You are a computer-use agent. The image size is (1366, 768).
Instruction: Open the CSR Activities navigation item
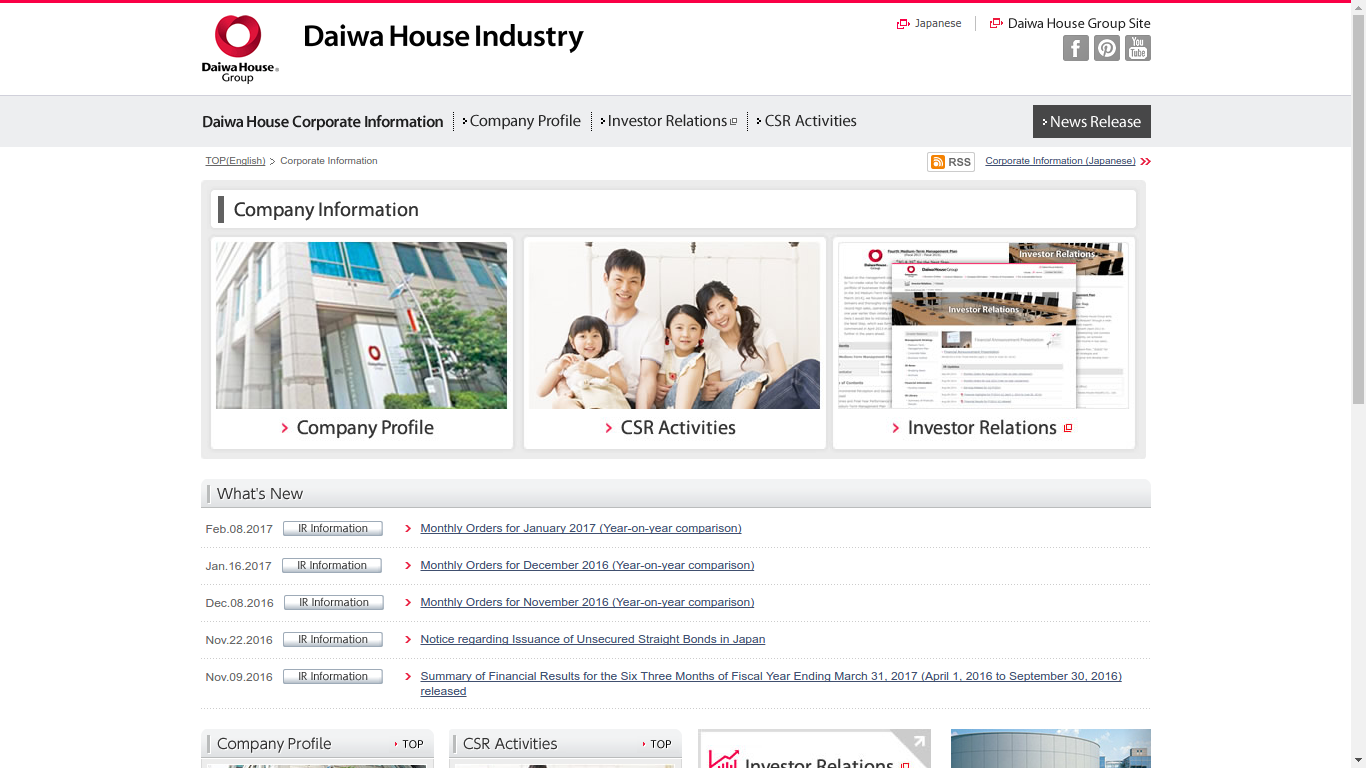click(x=810, y=120)
